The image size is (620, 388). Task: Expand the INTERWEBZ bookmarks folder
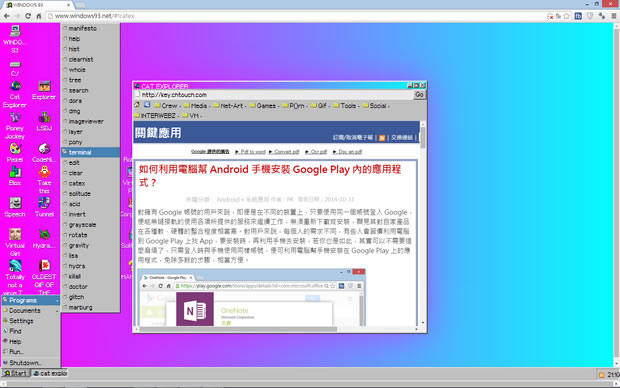156,115
